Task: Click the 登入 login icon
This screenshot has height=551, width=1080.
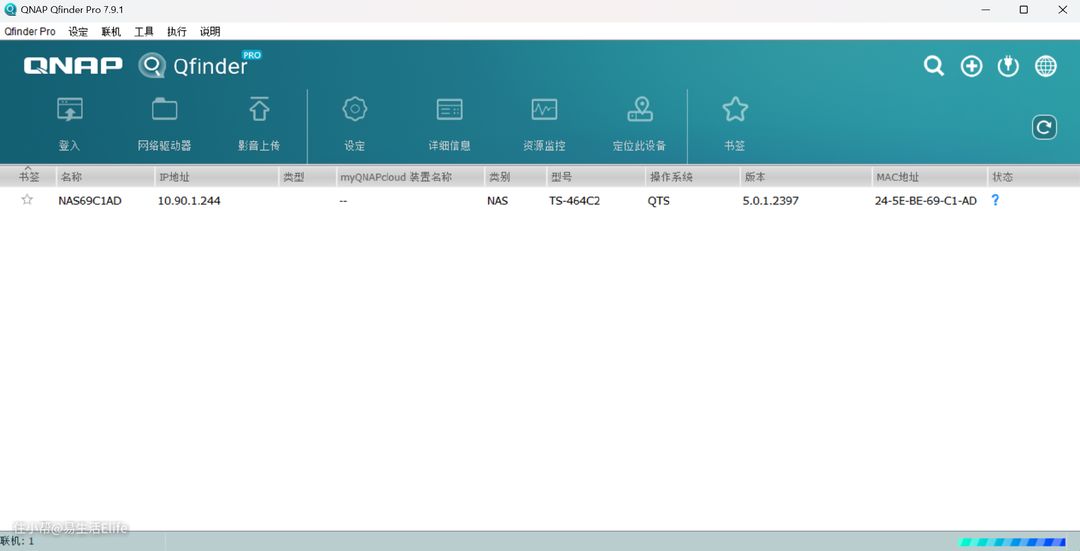Action: point(69,110)
